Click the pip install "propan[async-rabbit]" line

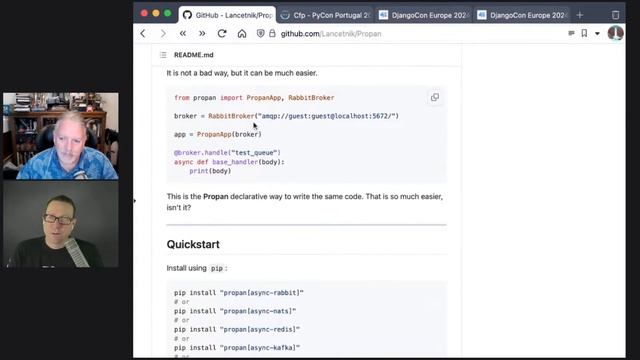click(239, 293)
